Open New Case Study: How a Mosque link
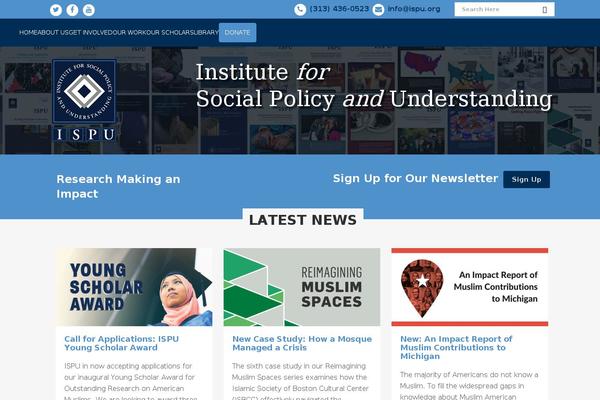The width and height of the screenshot is (600, 400). 302,343
